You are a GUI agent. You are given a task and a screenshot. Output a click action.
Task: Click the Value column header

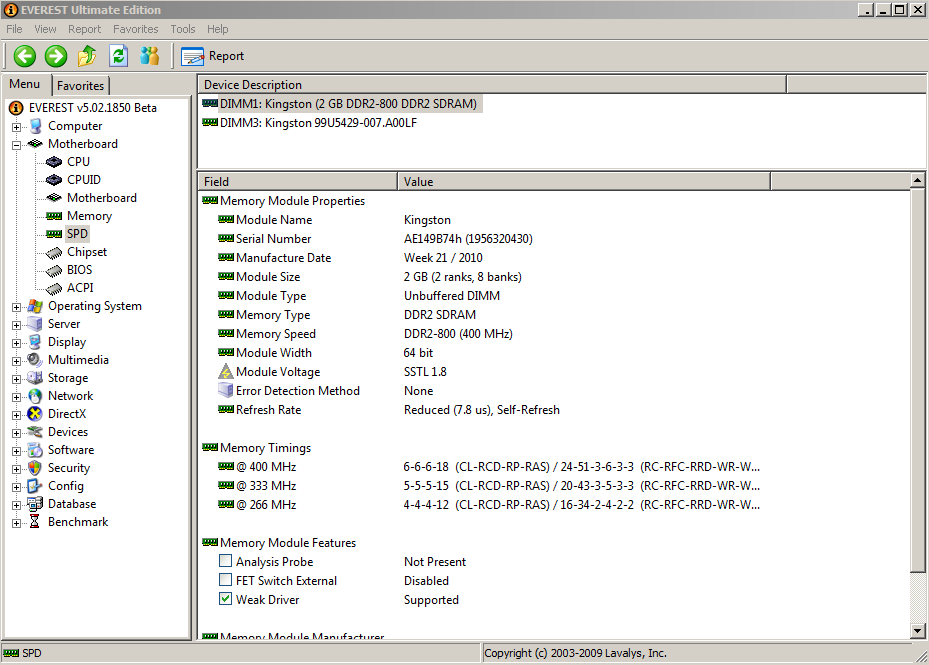pos(583,181)
